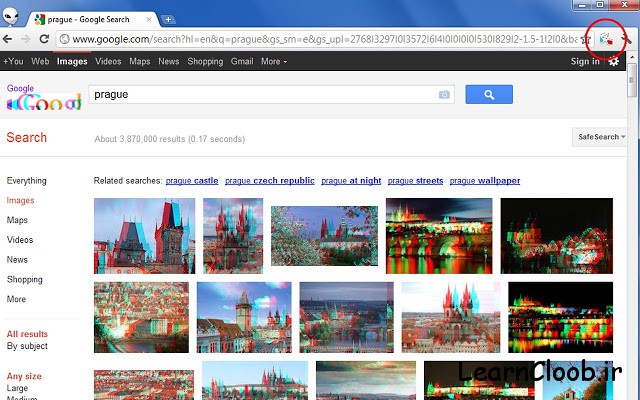Select Shopping in the left sidebar

pyautogui.click(x=24, y=280)
